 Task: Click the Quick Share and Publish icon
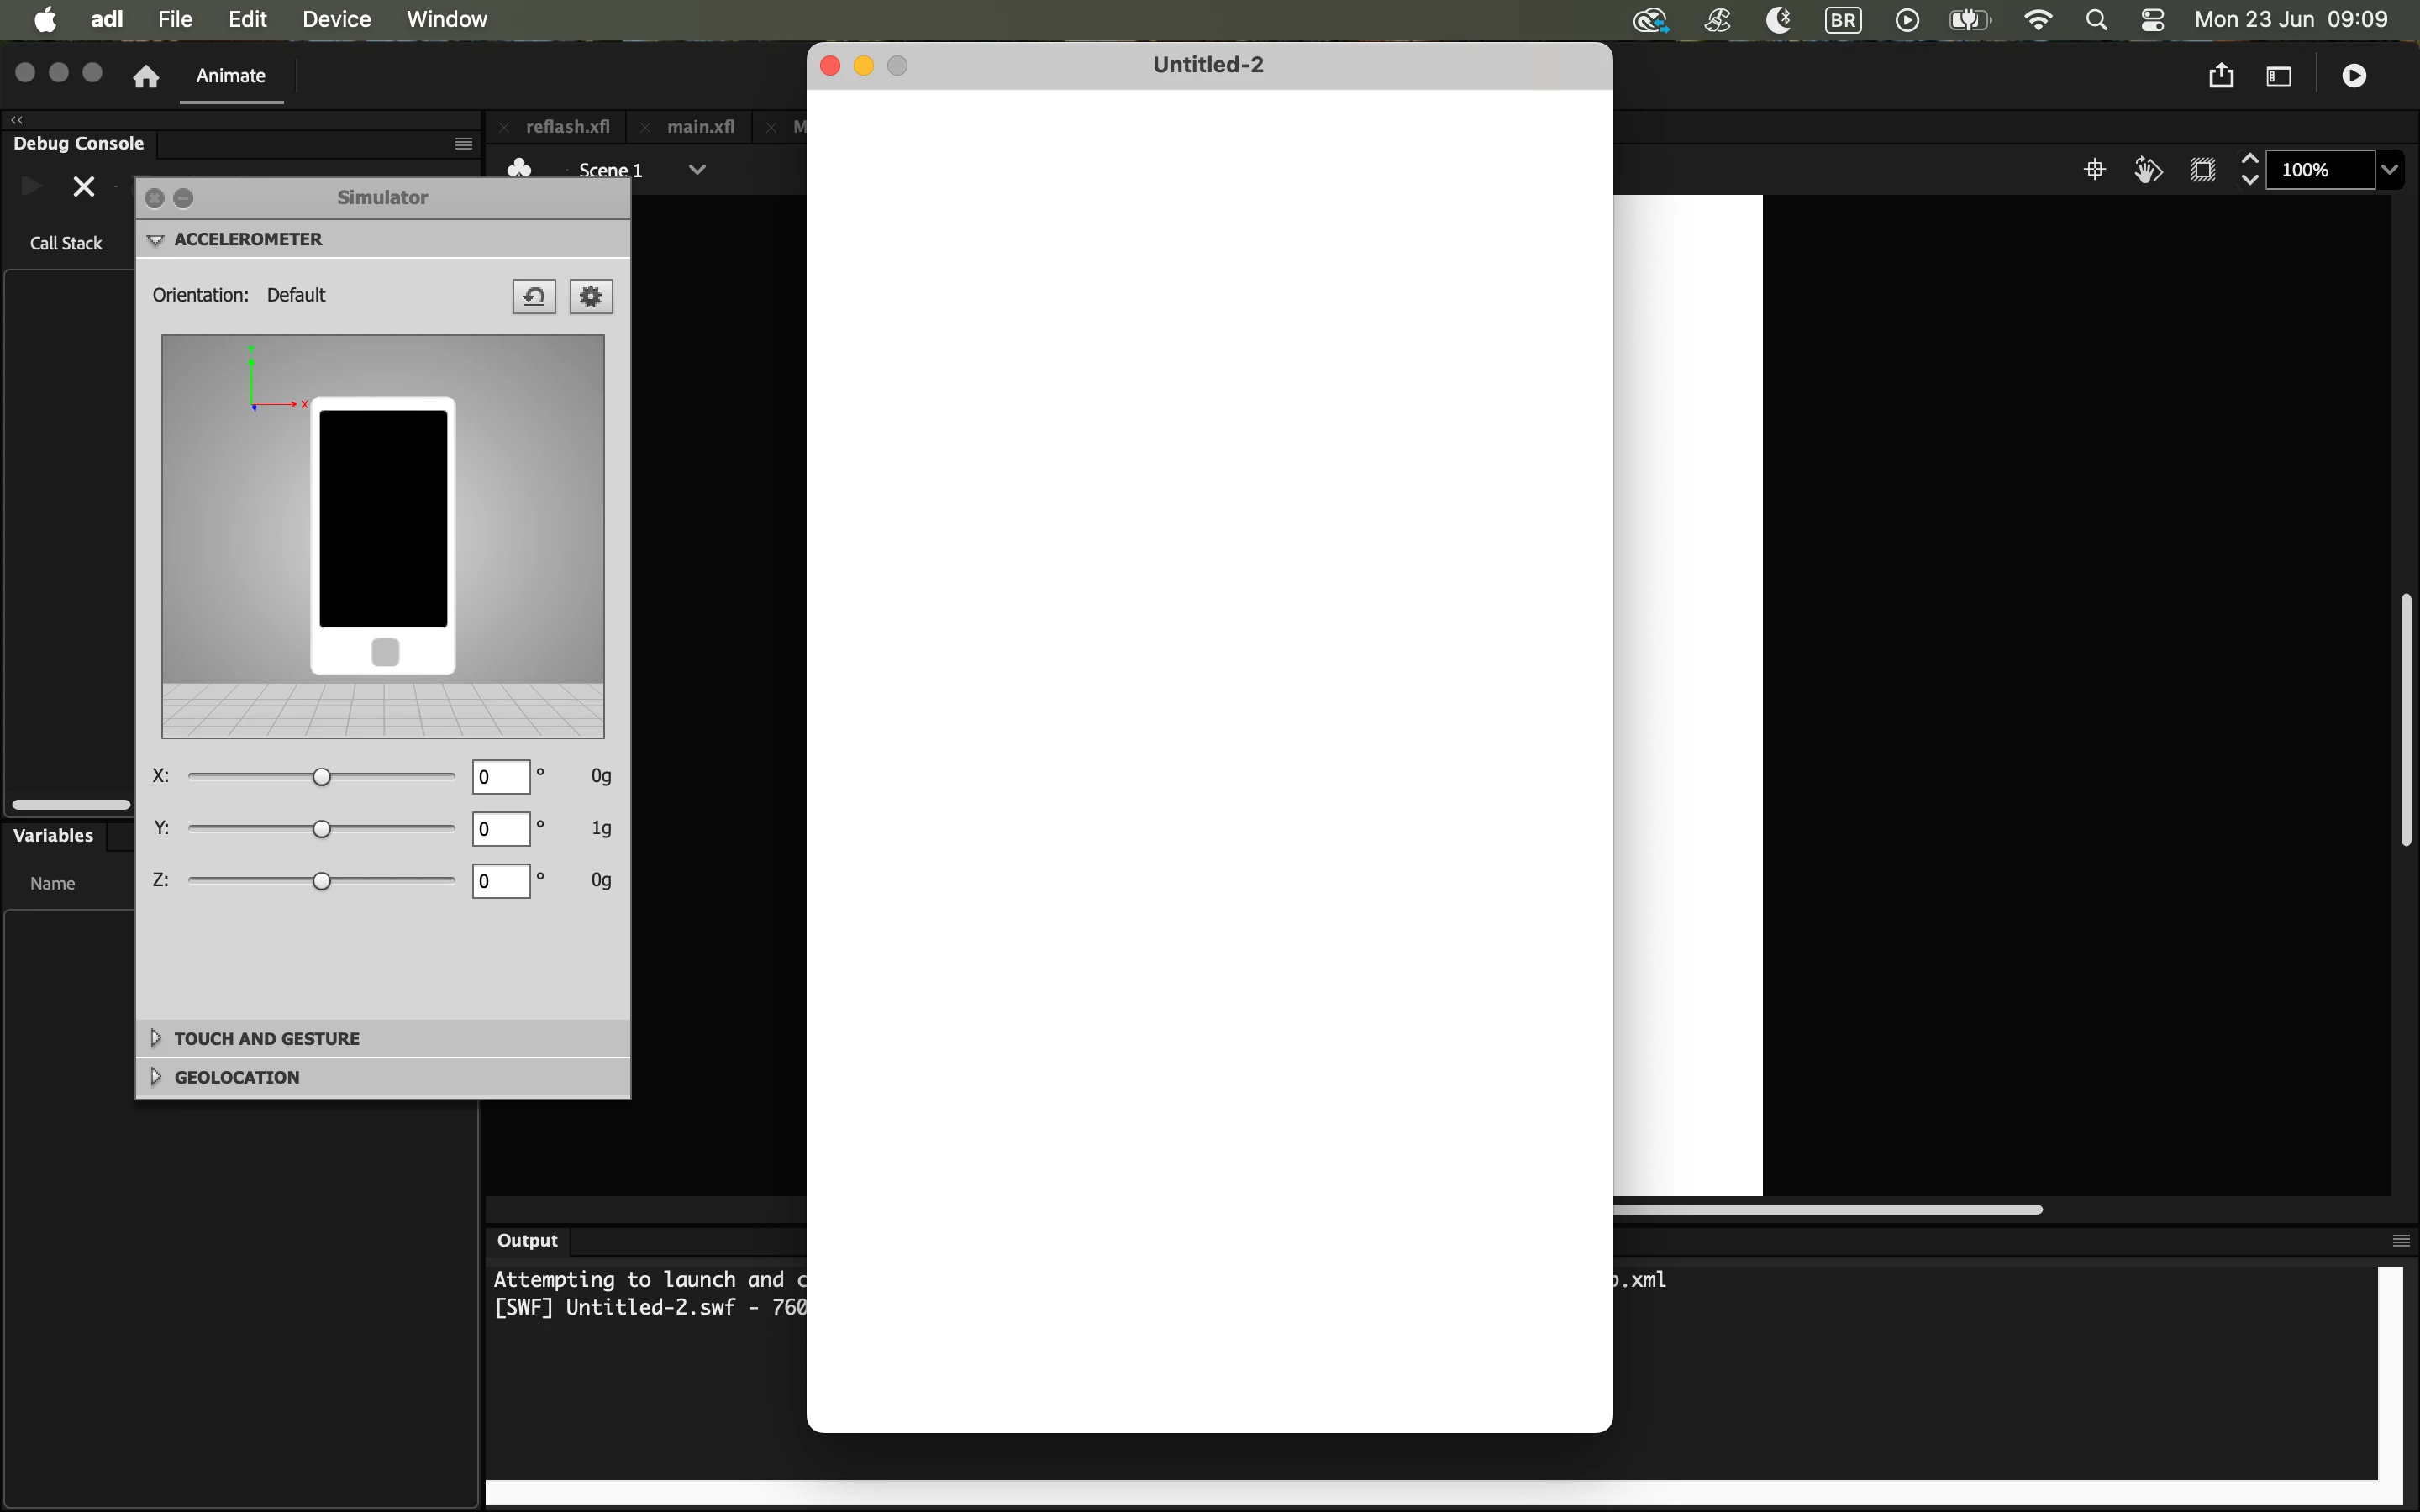coord(2221,76)
